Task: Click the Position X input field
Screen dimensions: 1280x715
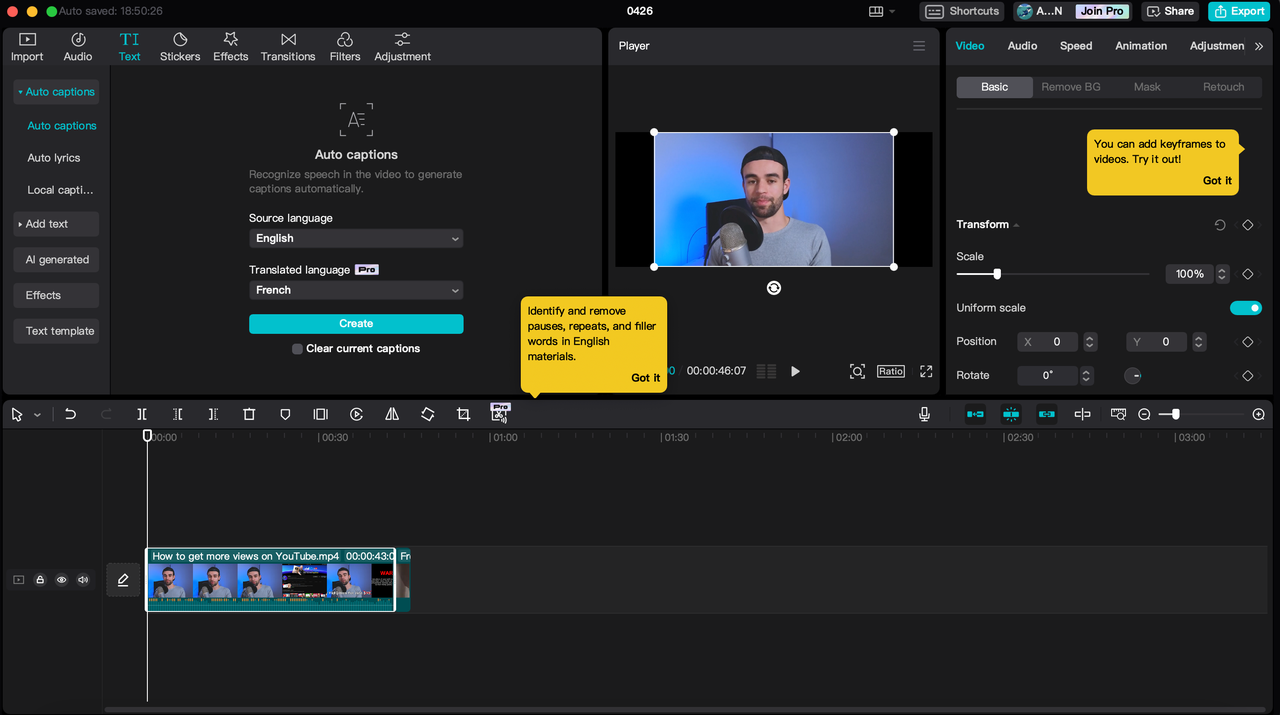Action: point(1046,342)
